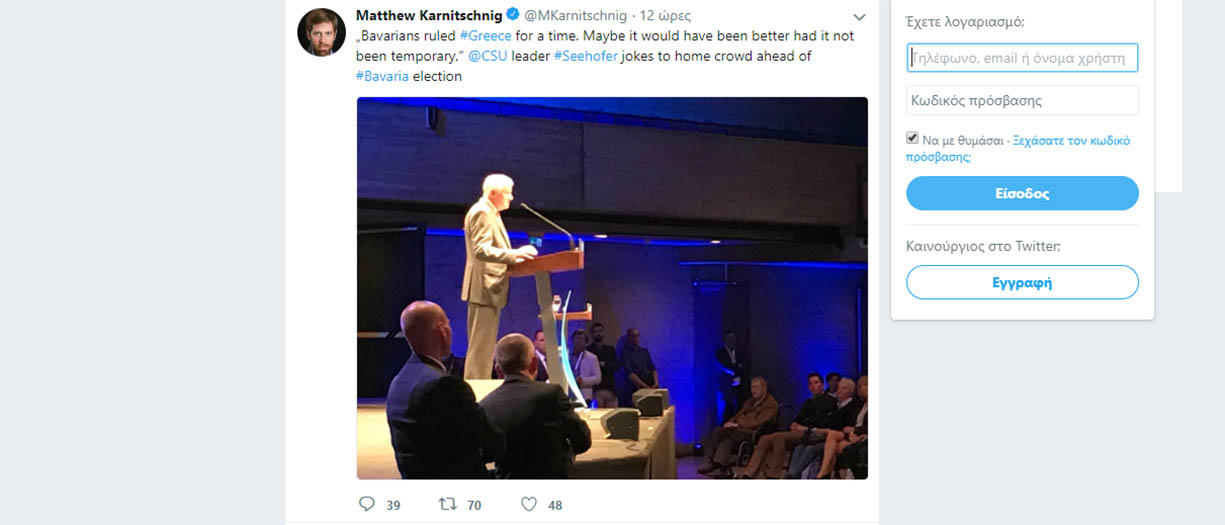The height and width of the screenshot is (525, 1225).
Task: Expand the tweet options chevron
Action: (x=859, y=17)
